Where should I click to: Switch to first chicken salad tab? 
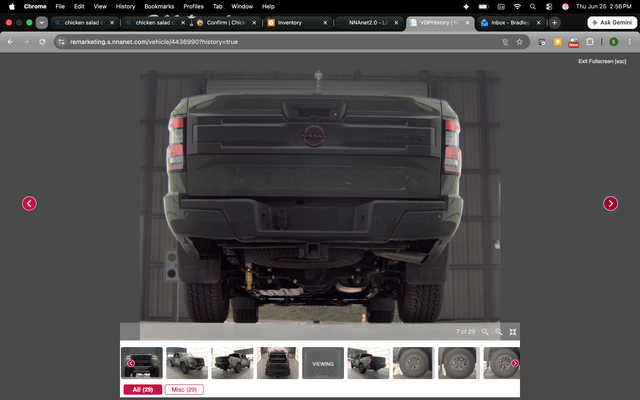82,22
